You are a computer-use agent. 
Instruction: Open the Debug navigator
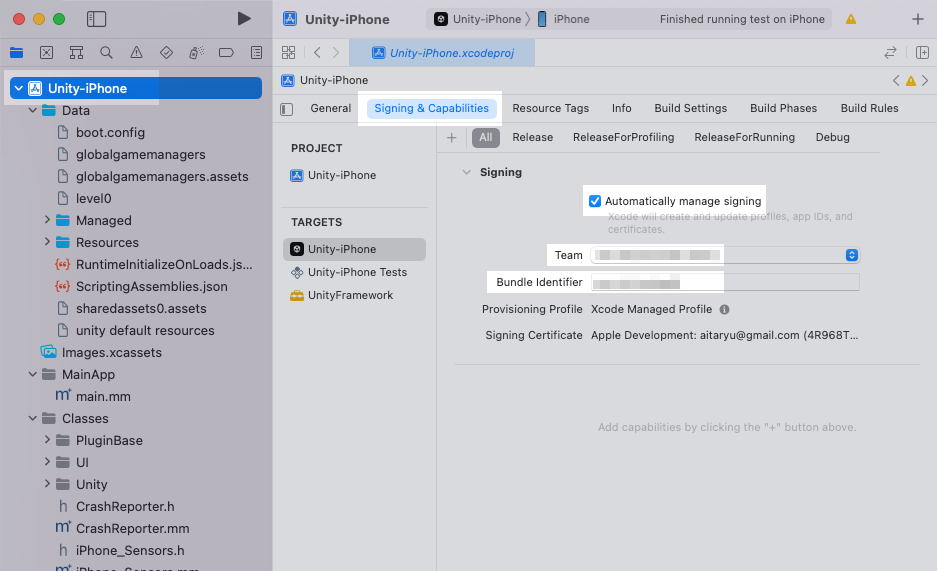pyautogui.click(x=196, y=53)
